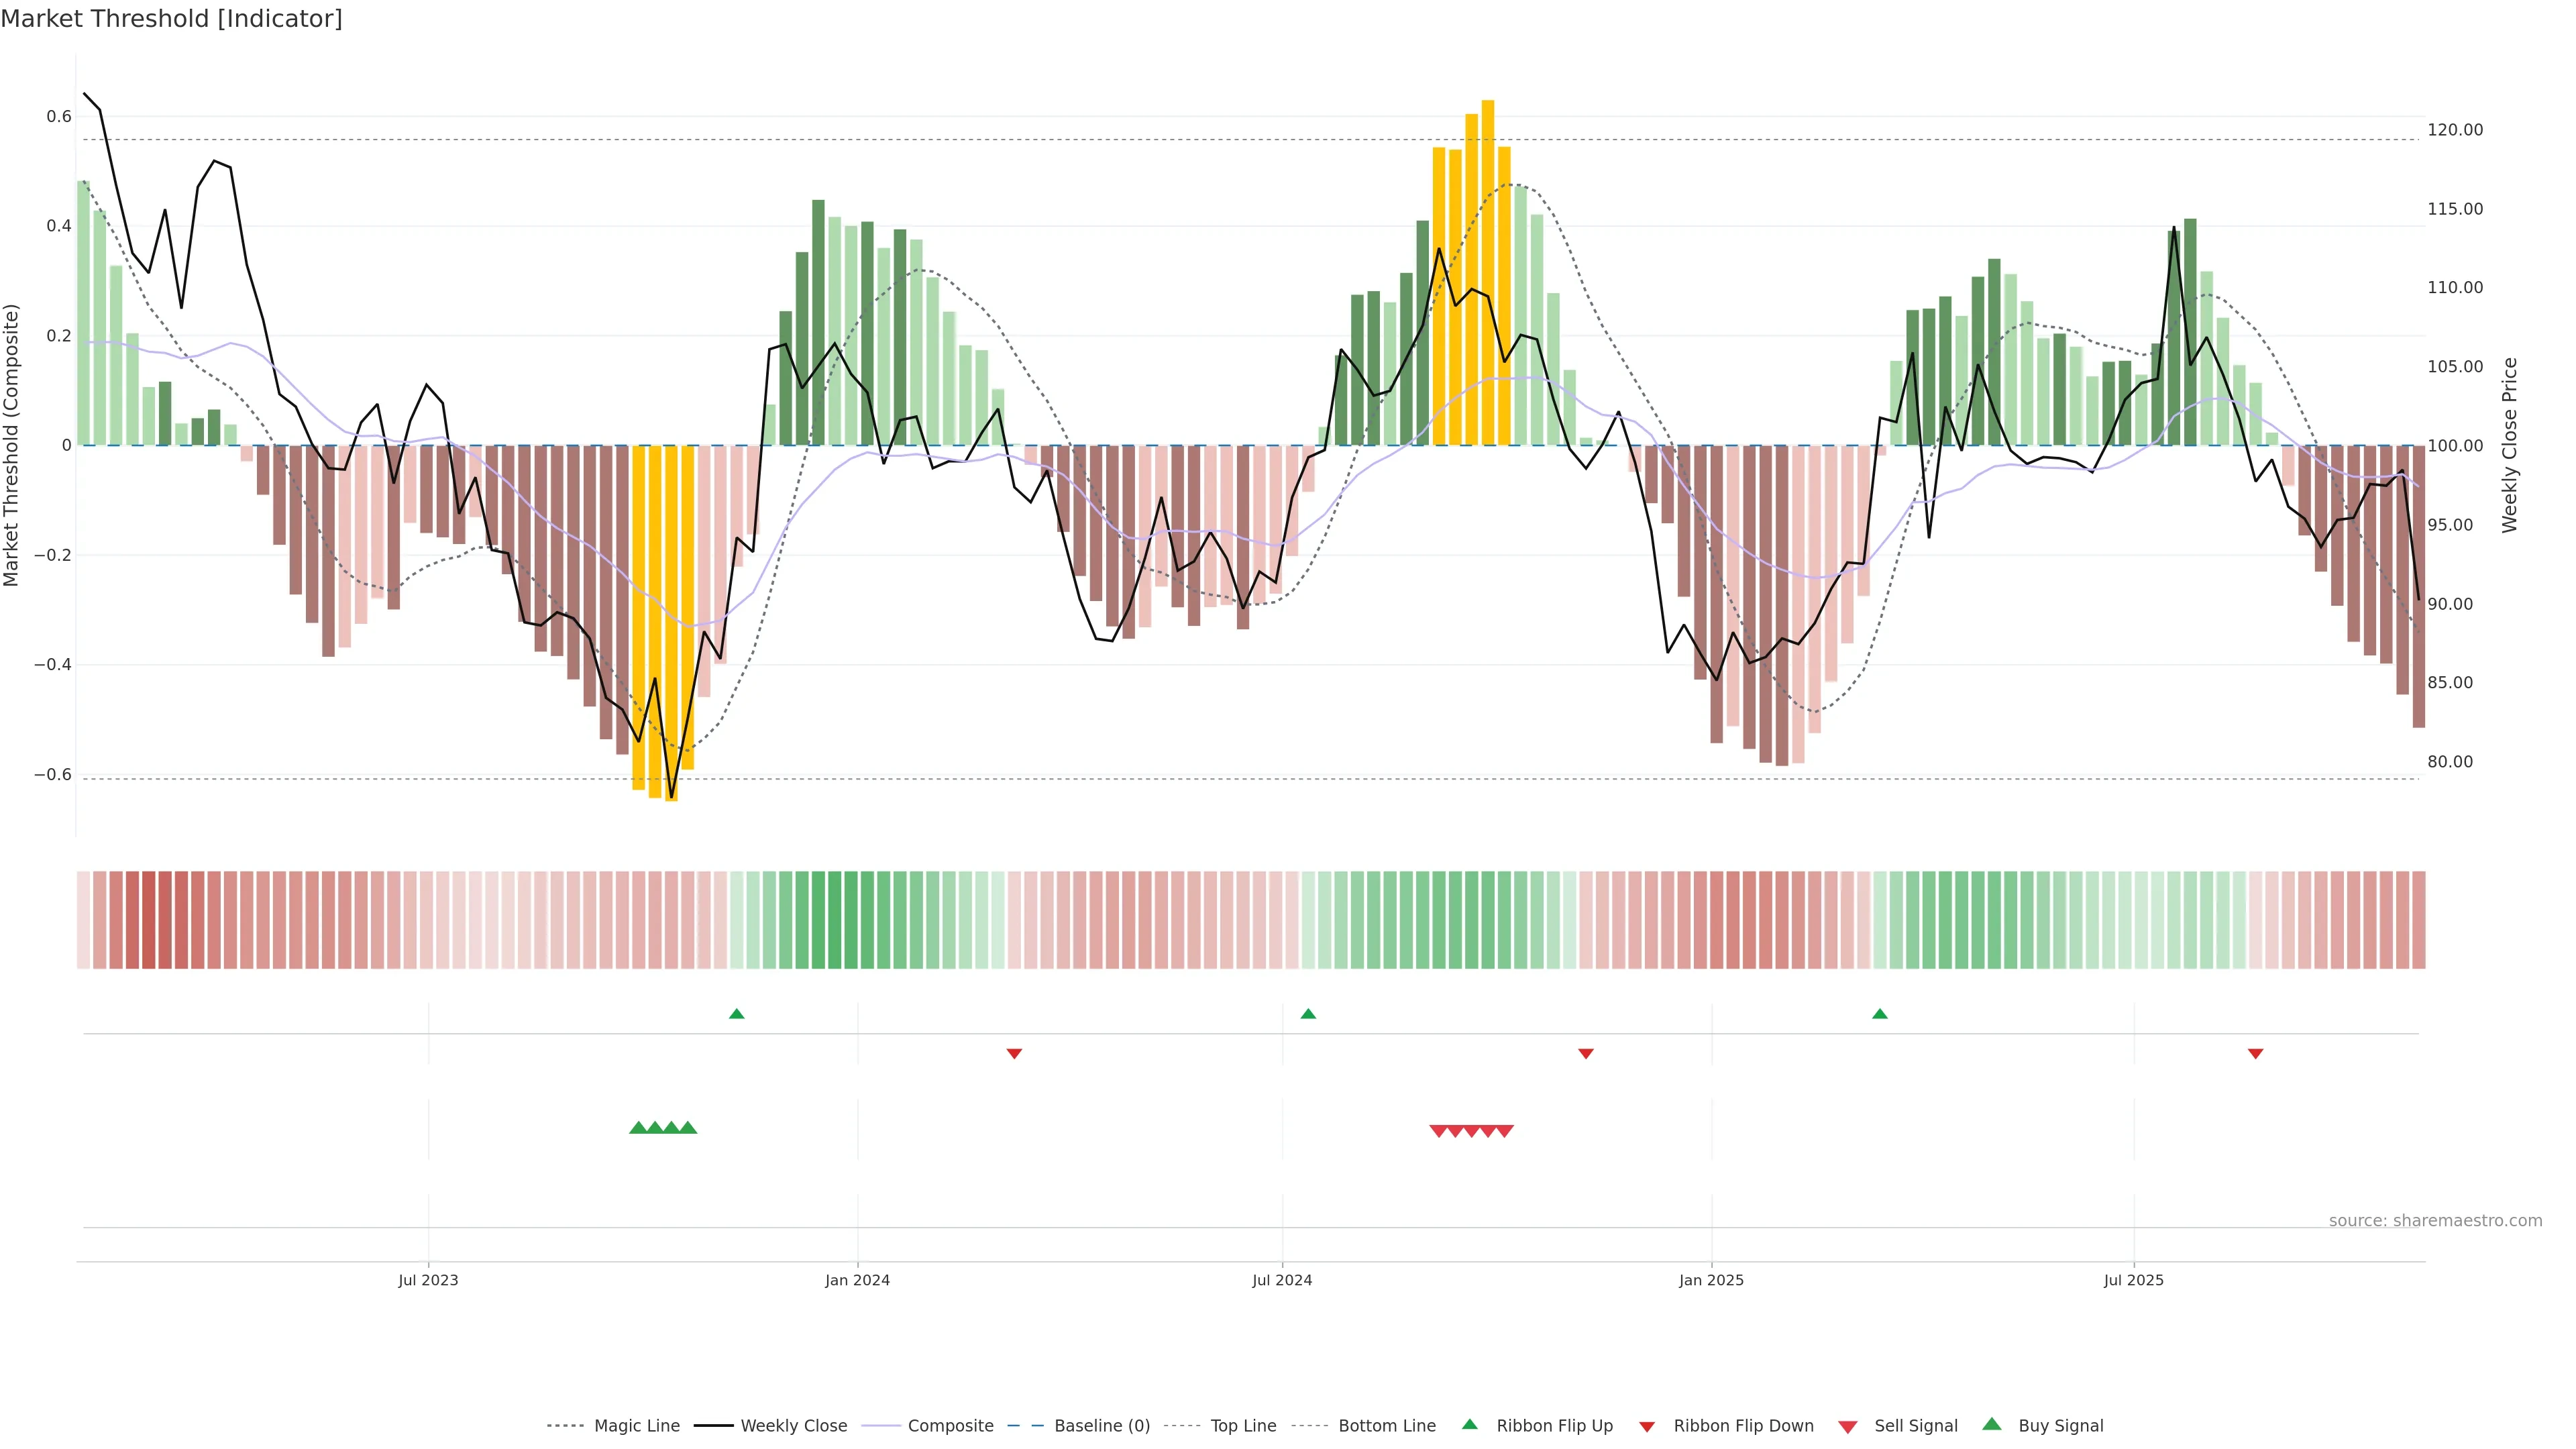This screenshot has width=2576, height=1449.
Task: Click the Ribbon Flip Up legend triangle
Action: click(x=1470, y=1425)
